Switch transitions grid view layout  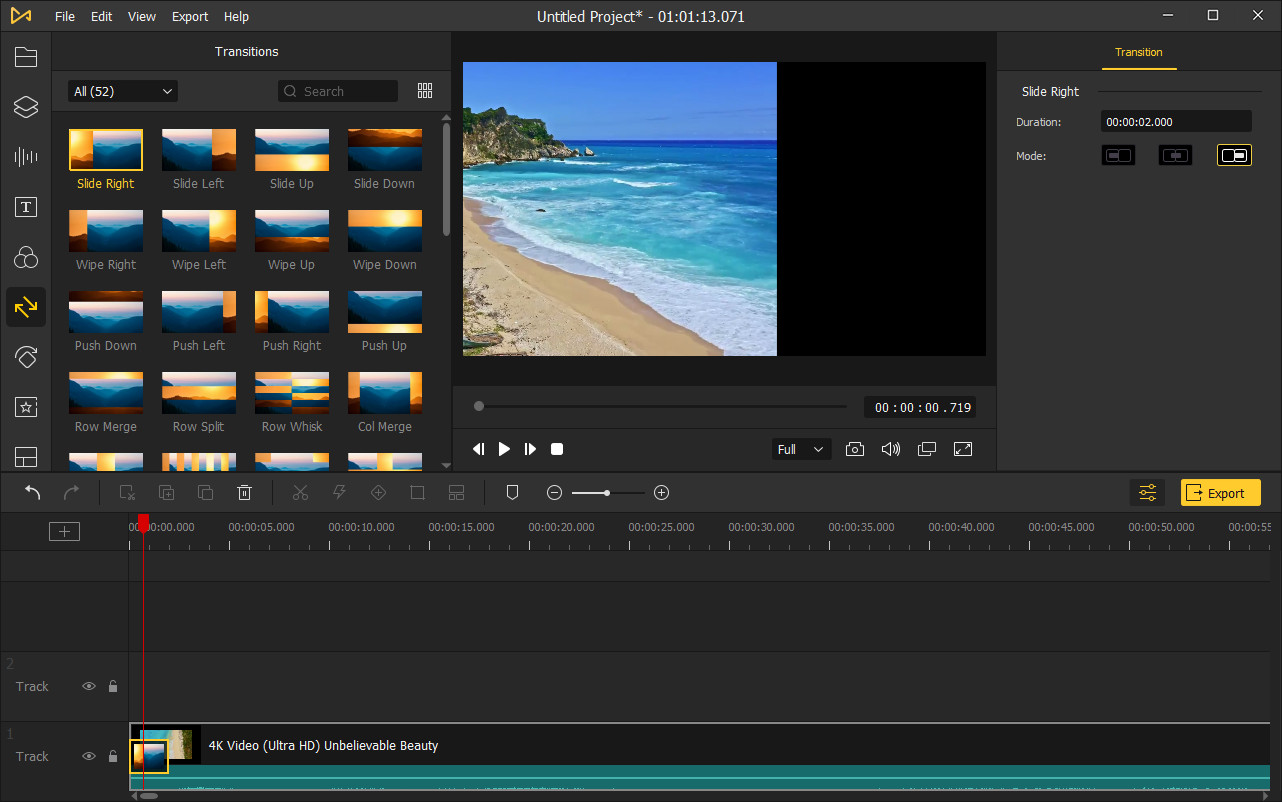(x=425, y=91)
